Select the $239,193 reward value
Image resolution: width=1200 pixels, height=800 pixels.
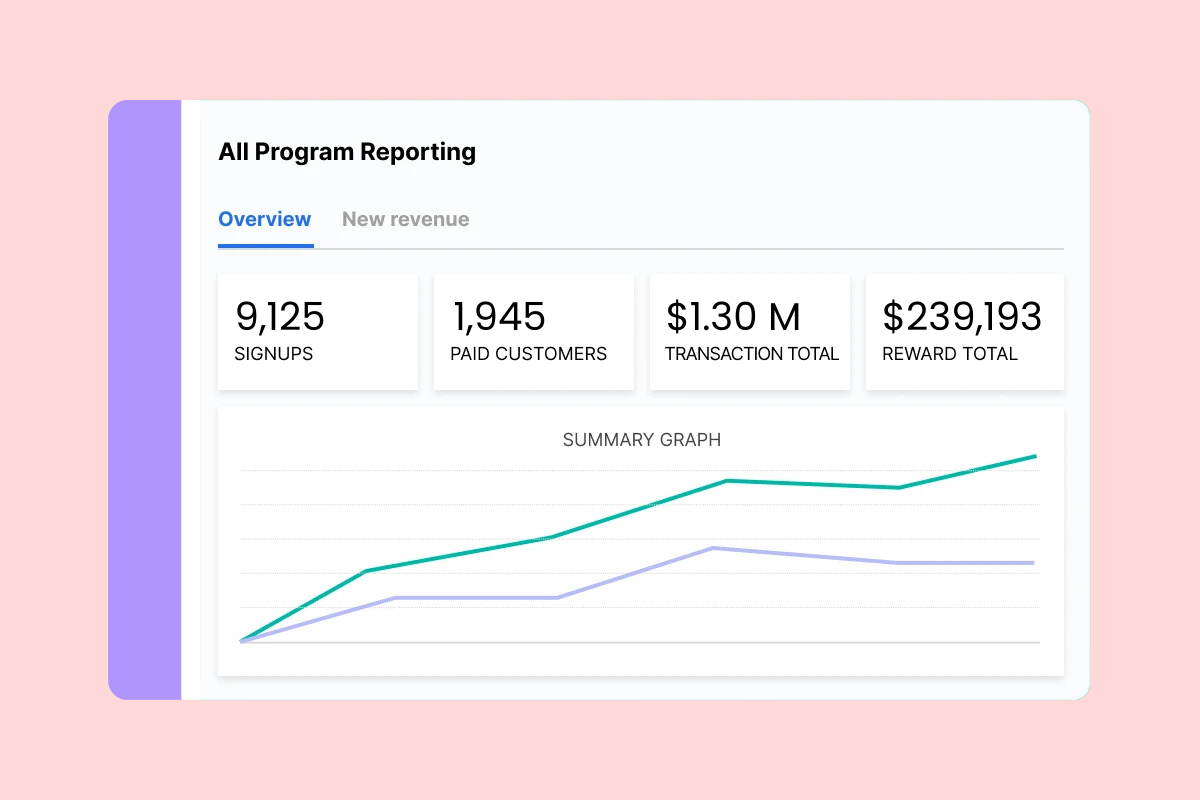click(962, 317)
